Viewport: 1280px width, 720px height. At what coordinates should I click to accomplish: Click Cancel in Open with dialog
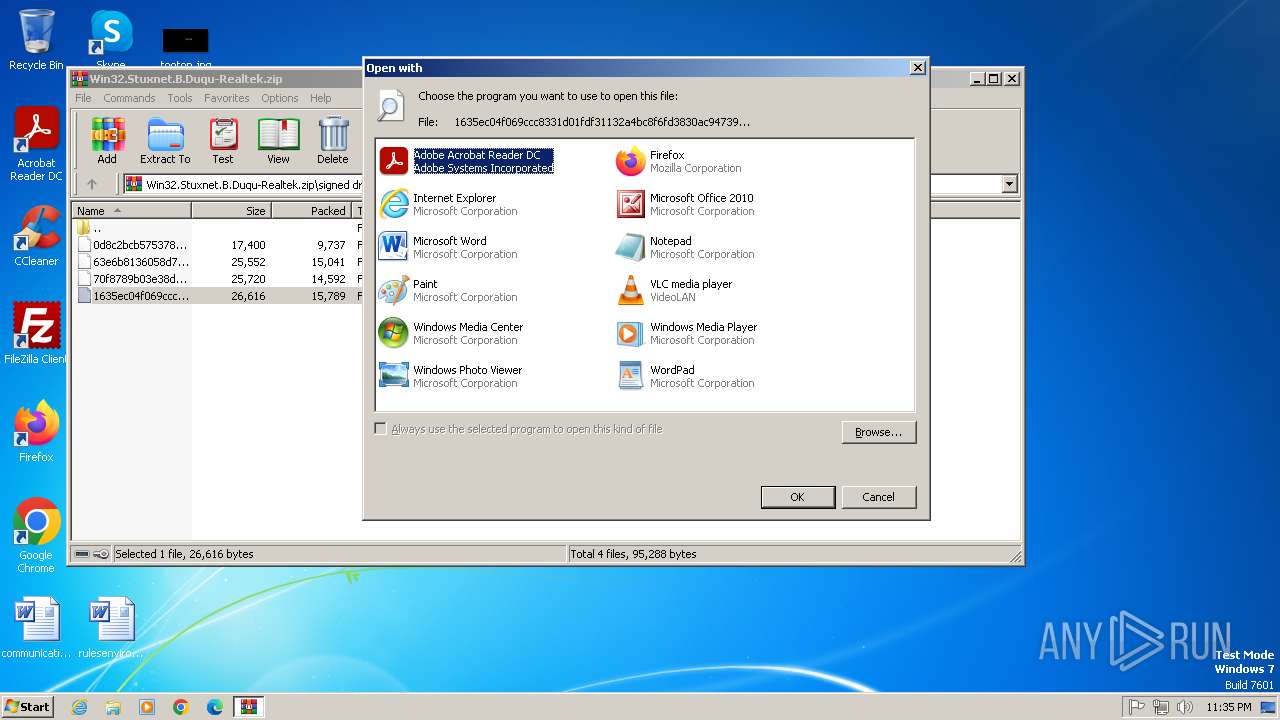pos(878,497)
